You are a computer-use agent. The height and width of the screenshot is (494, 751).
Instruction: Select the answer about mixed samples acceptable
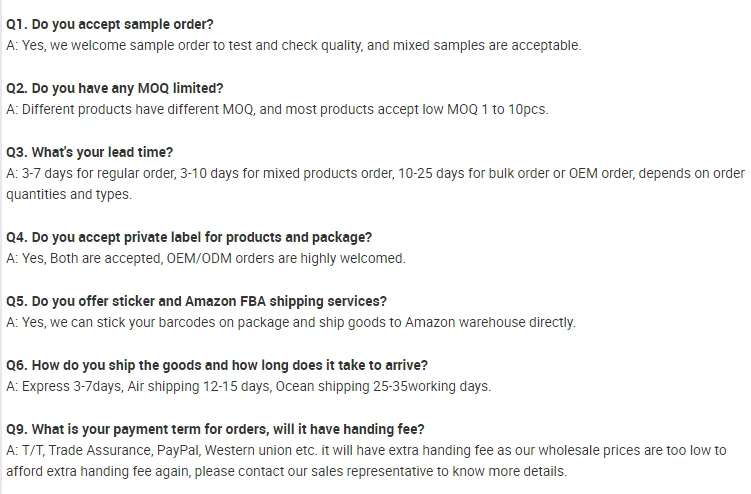pyautogui.click(x=294, y=46)
